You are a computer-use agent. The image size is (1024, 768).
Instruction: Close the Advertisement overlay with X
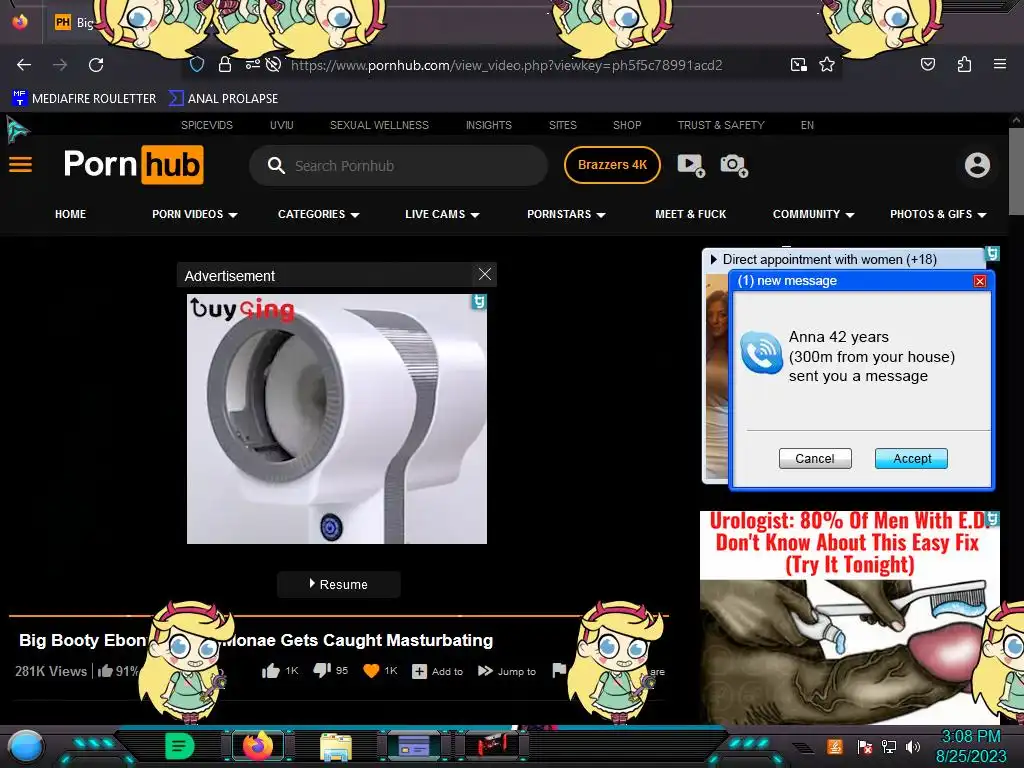click(485, 274)
